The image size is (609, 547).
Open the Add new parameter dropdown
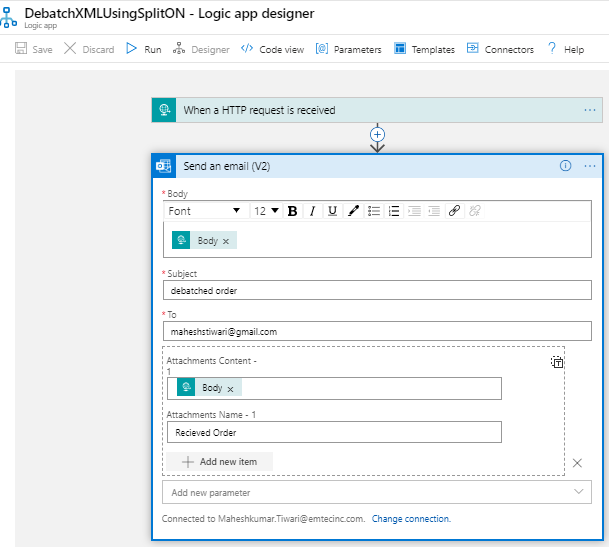[x=377, y=492]
